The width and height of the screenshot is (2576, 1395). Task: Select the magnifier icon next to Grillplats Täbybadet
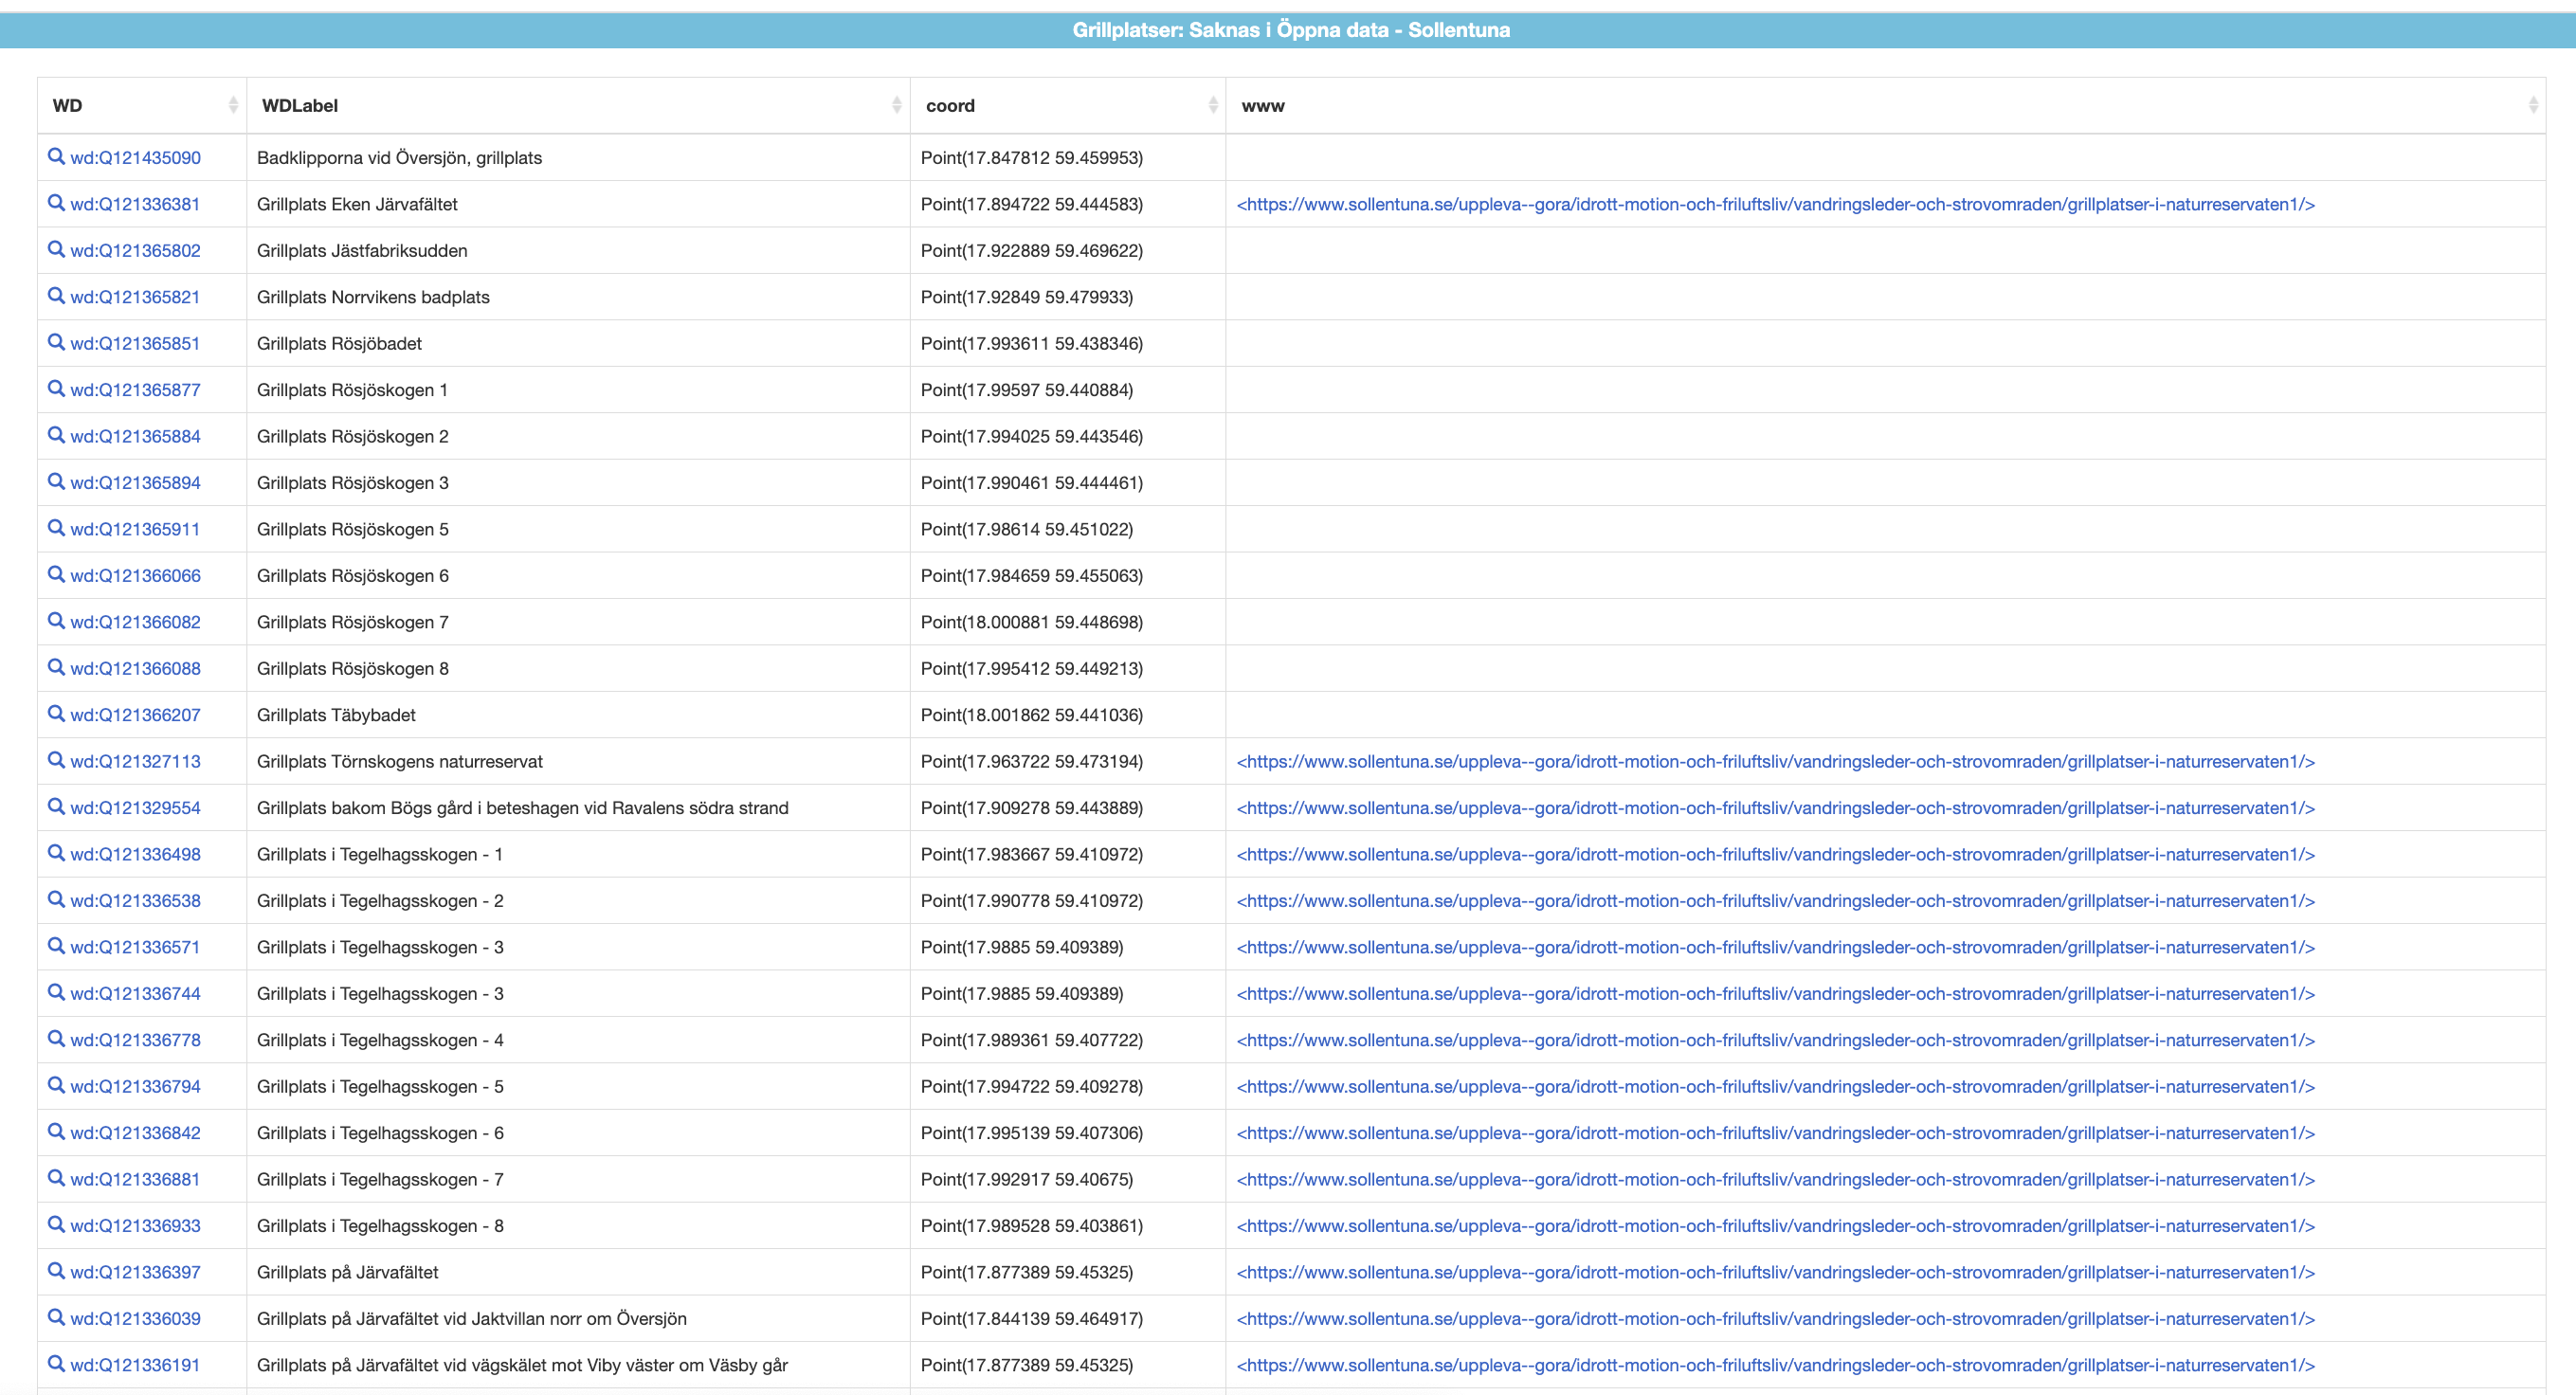(x=56, y=714)
